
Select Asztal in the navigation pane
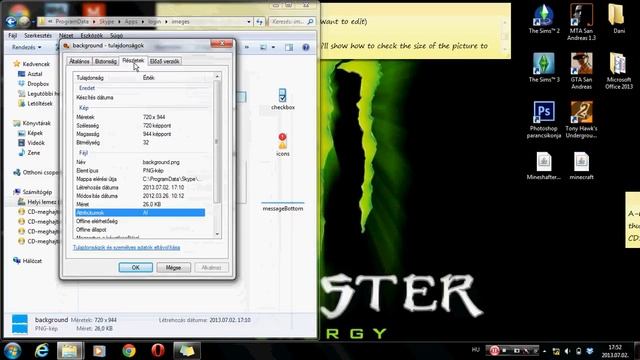coord(35,74)
